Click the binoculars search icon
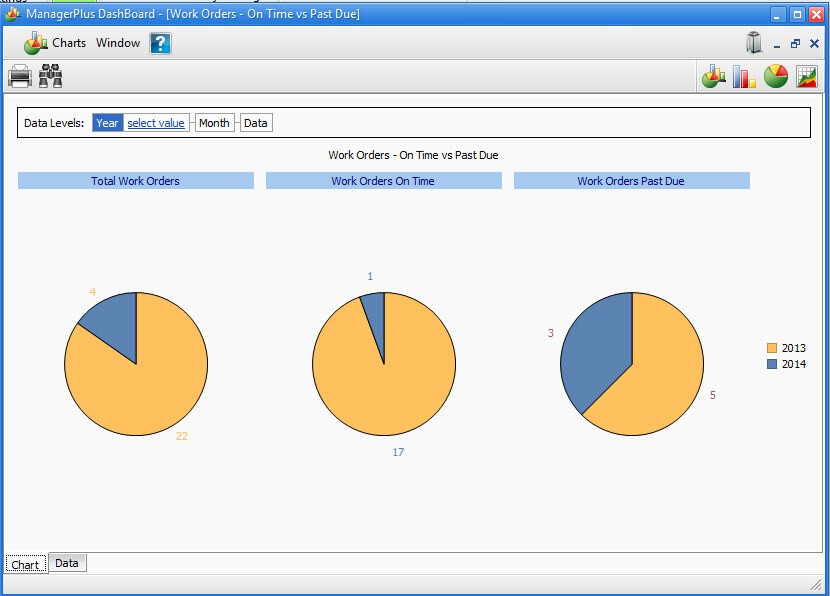This screenshot has width=830, height=596. pyautogui.click(x=51, y=76)
